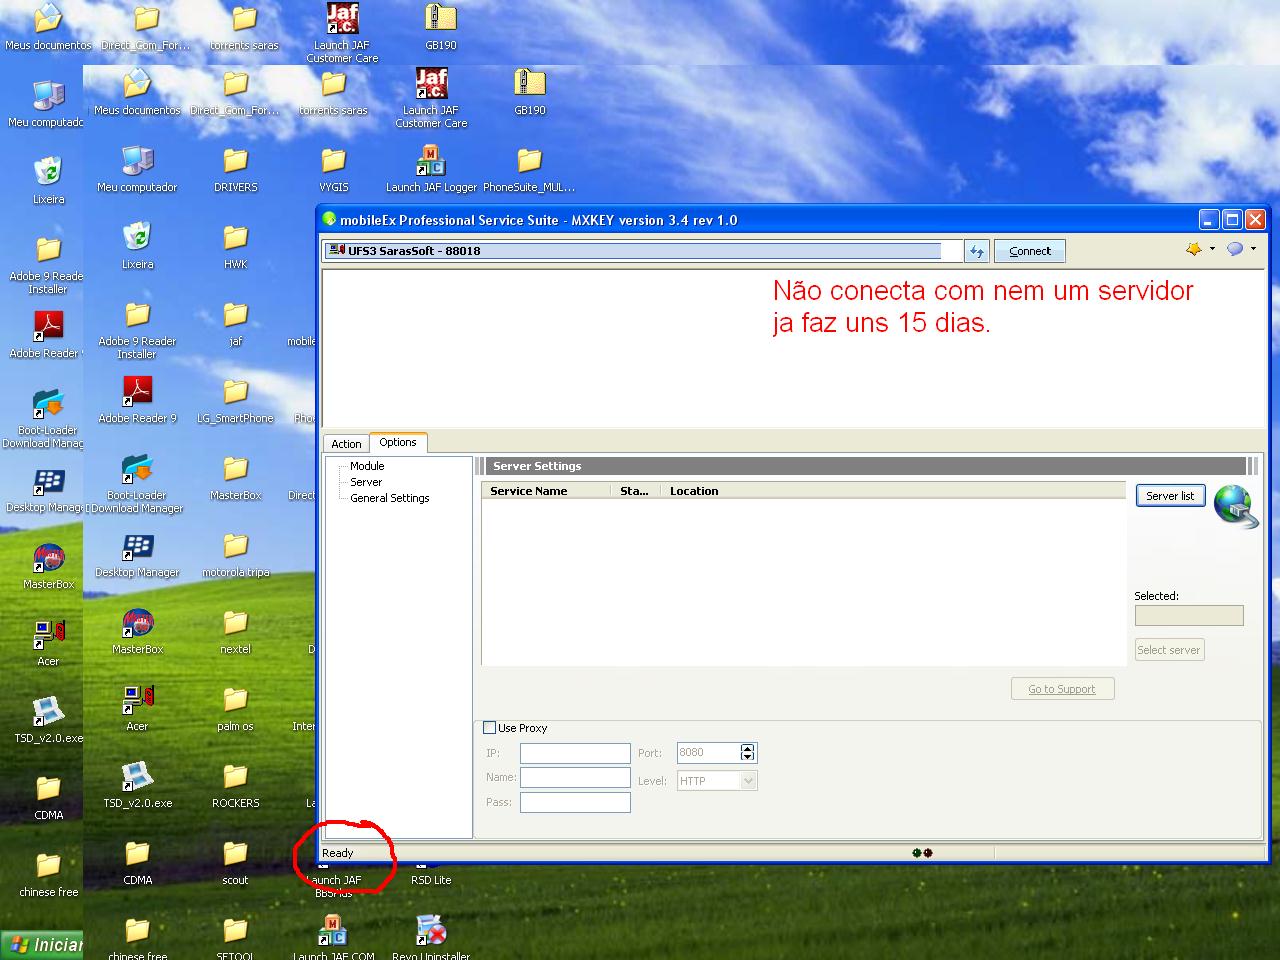Viewport: 1280px width, 960px height.
Task: Select General Settings in options tree
Action: 389,498
